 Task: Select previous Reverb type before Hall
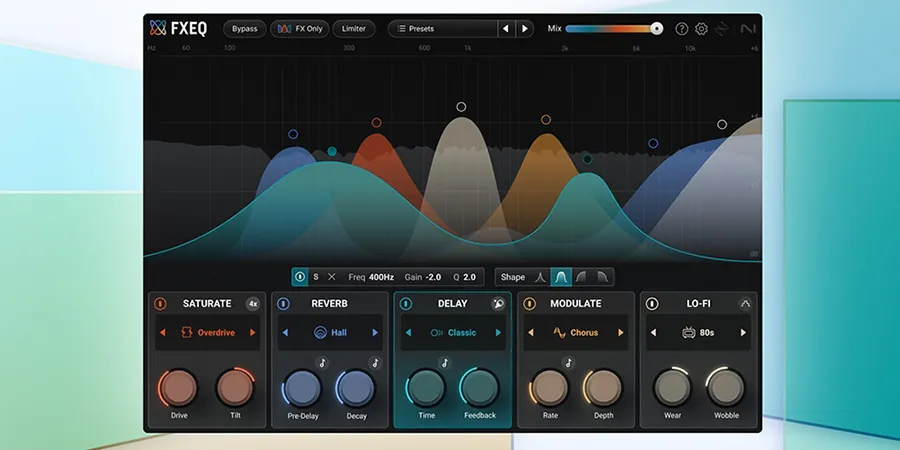pyautogui.click(x=285, y=332)
